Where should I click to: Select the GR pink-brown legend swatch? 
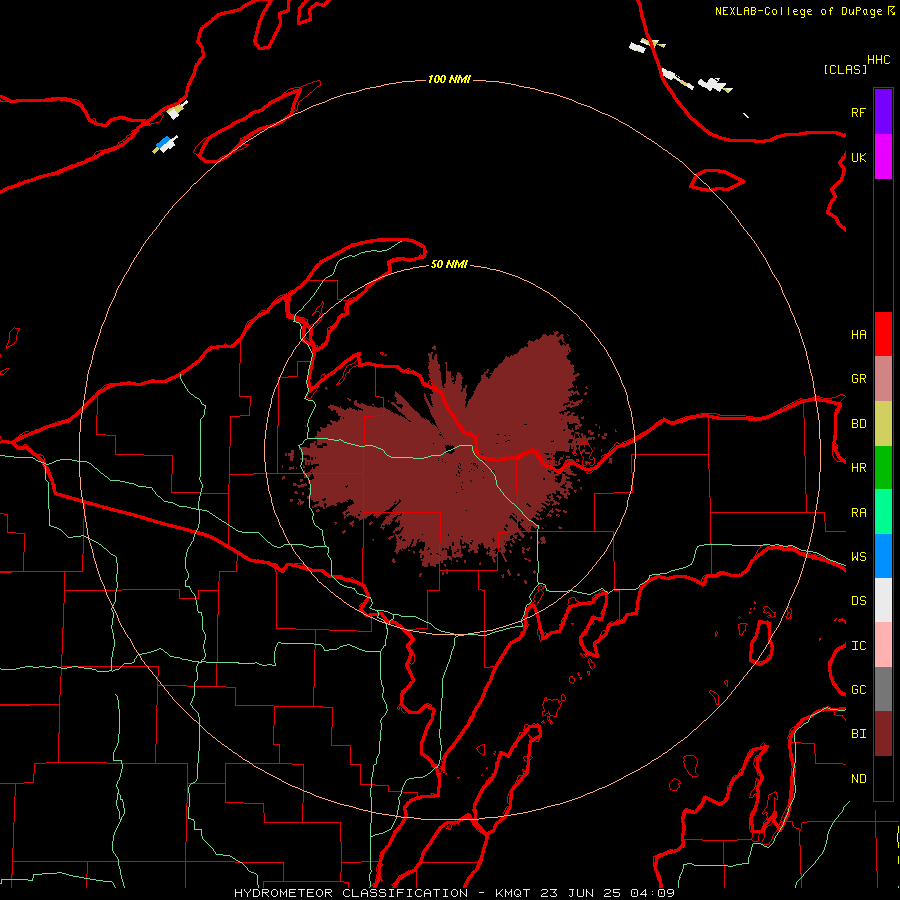(x=883, y=379)
